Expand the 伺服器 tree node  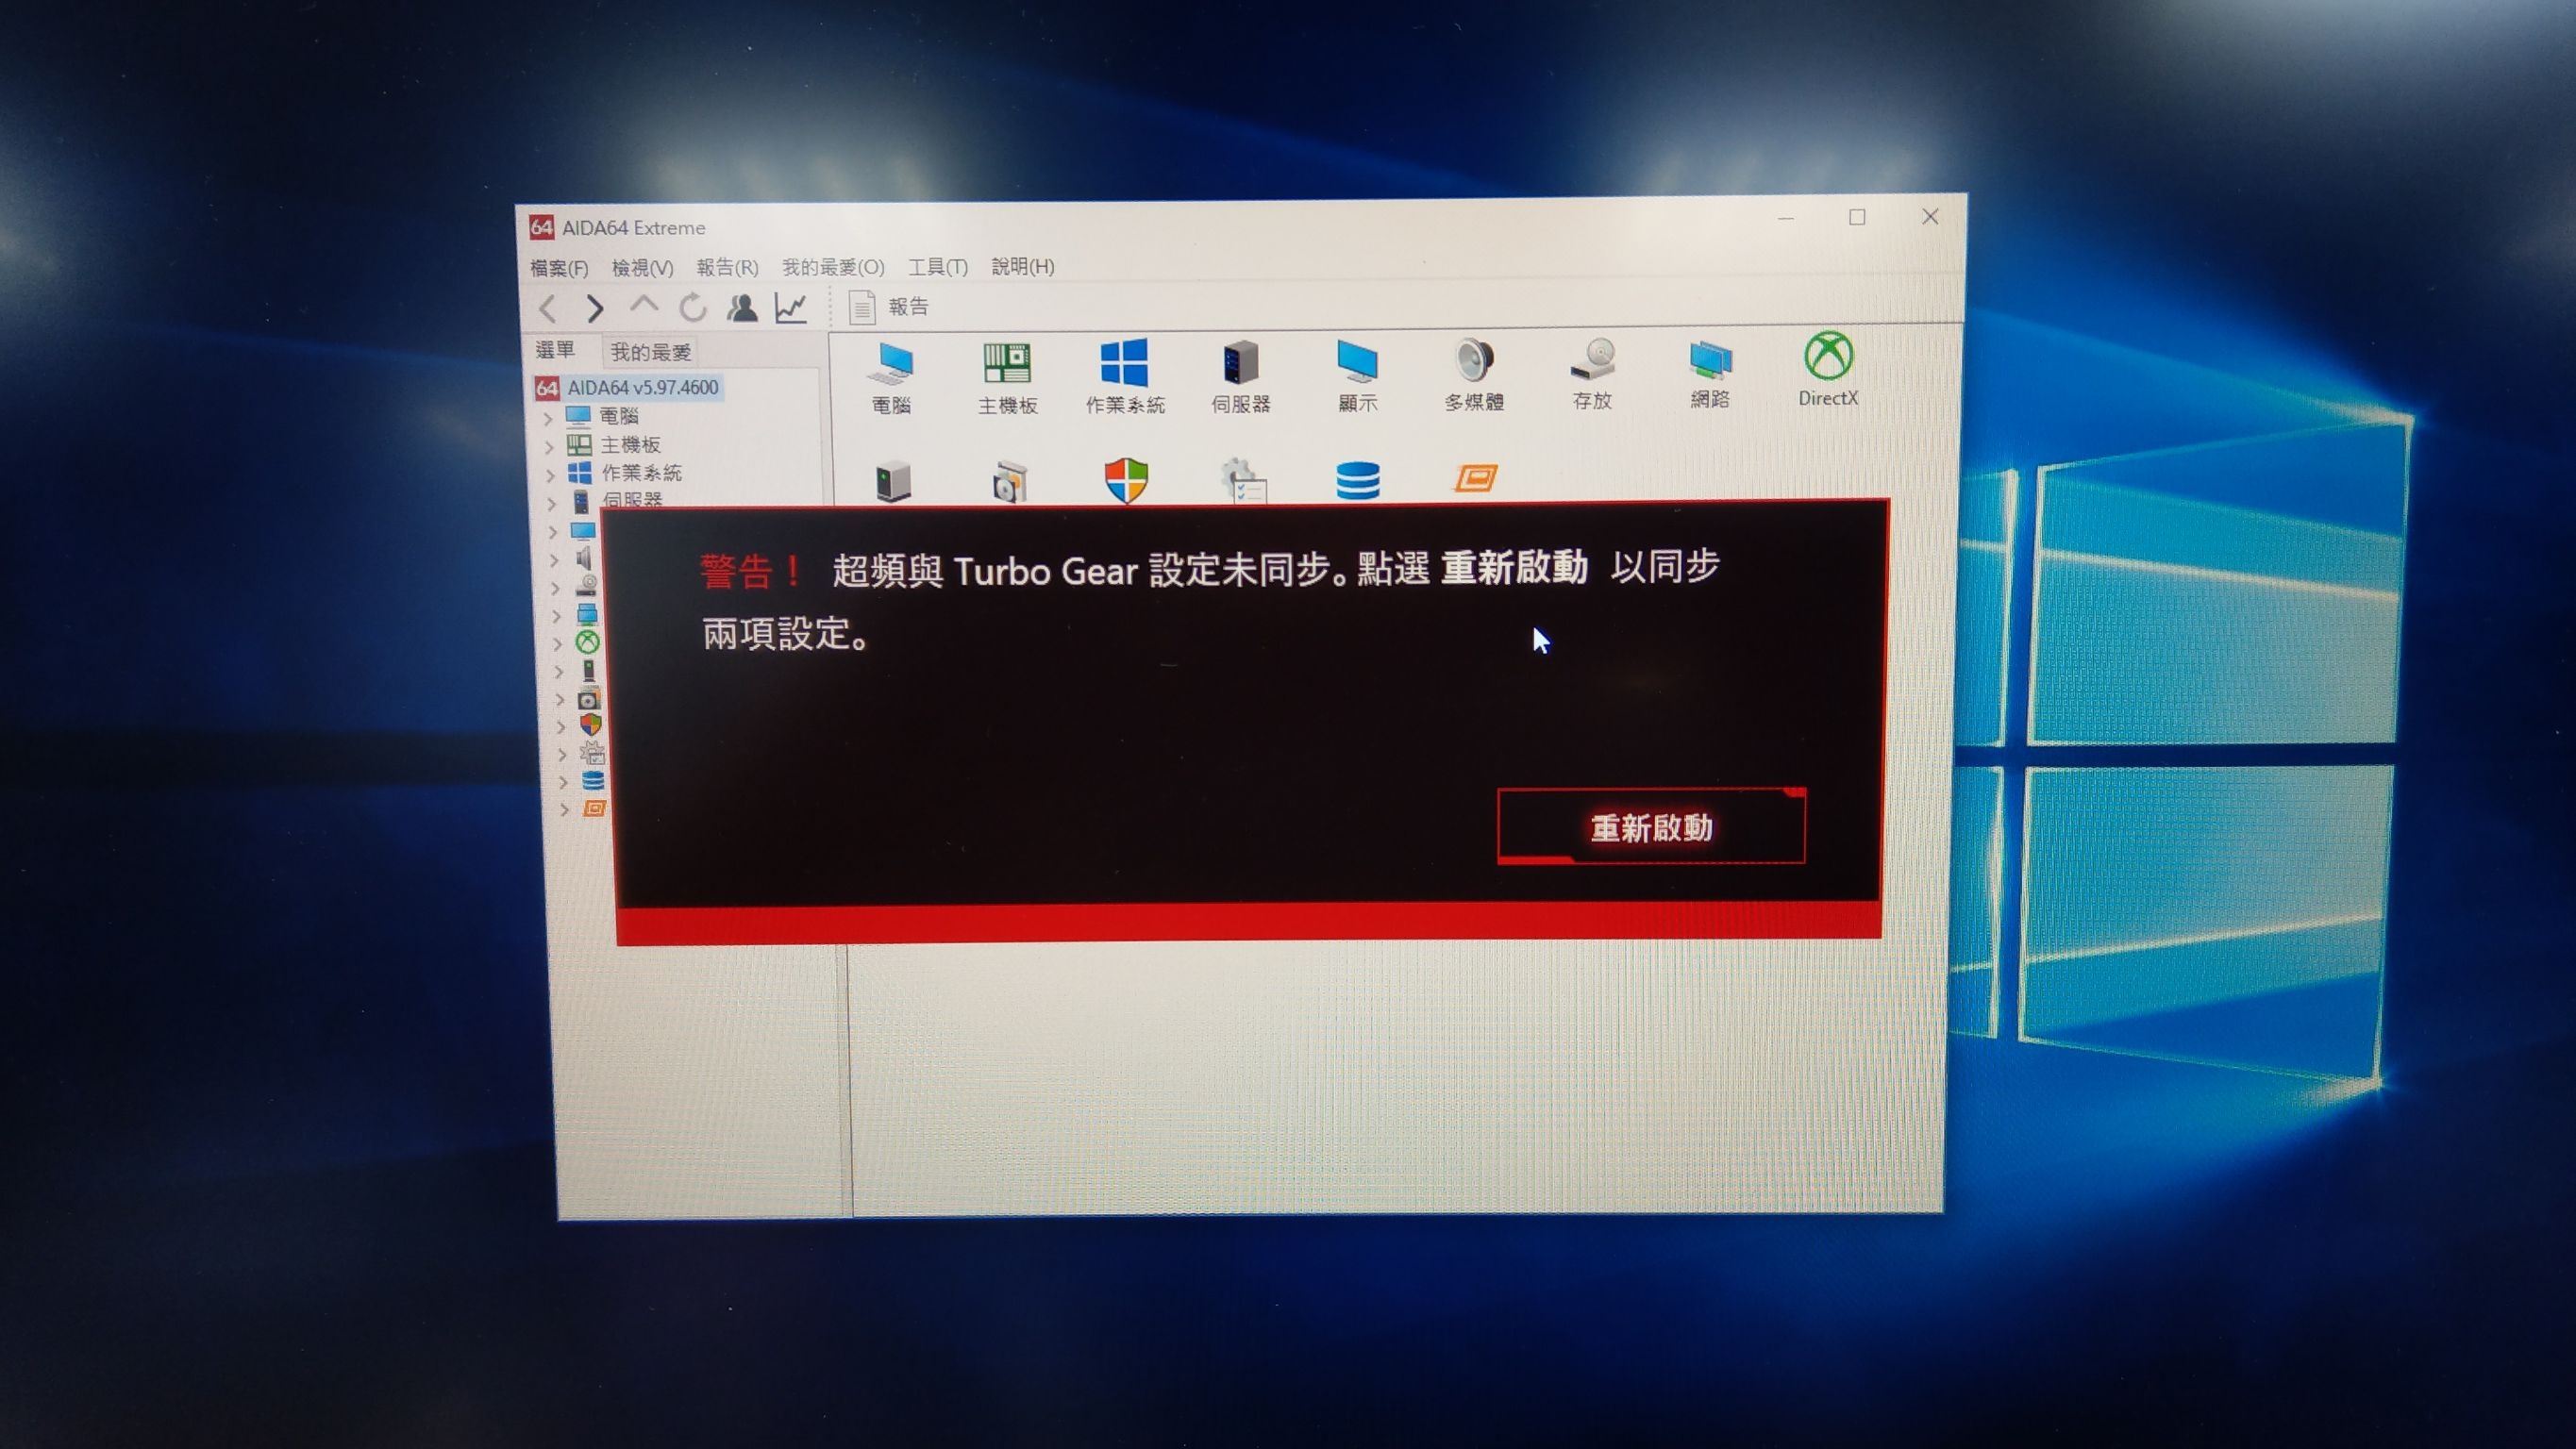tap(551, 503)
